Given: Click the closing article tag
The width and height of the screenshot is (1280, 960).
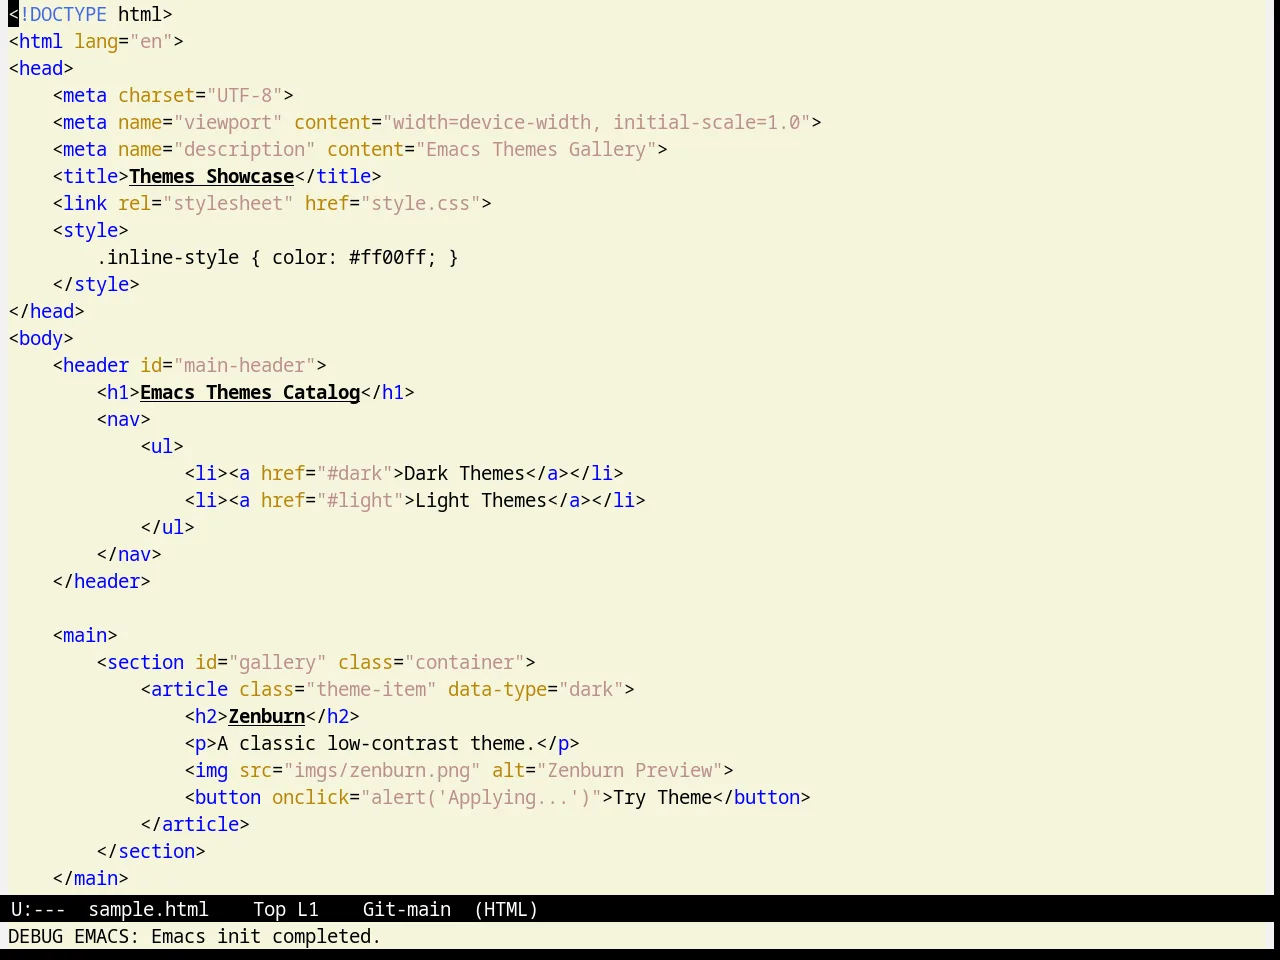Looking at the screenshot, I should [195, 824].
